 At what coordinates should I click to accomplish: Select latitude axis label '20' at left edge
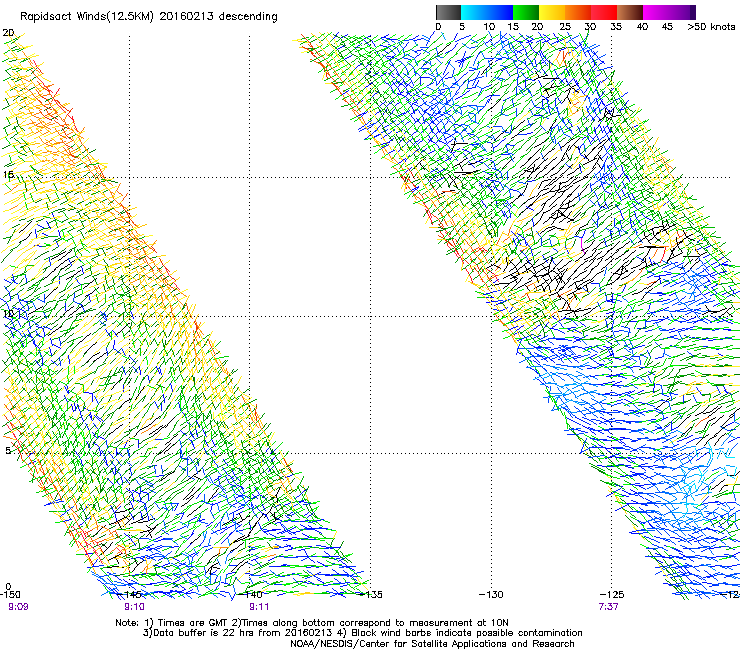[x=8, y=33]
